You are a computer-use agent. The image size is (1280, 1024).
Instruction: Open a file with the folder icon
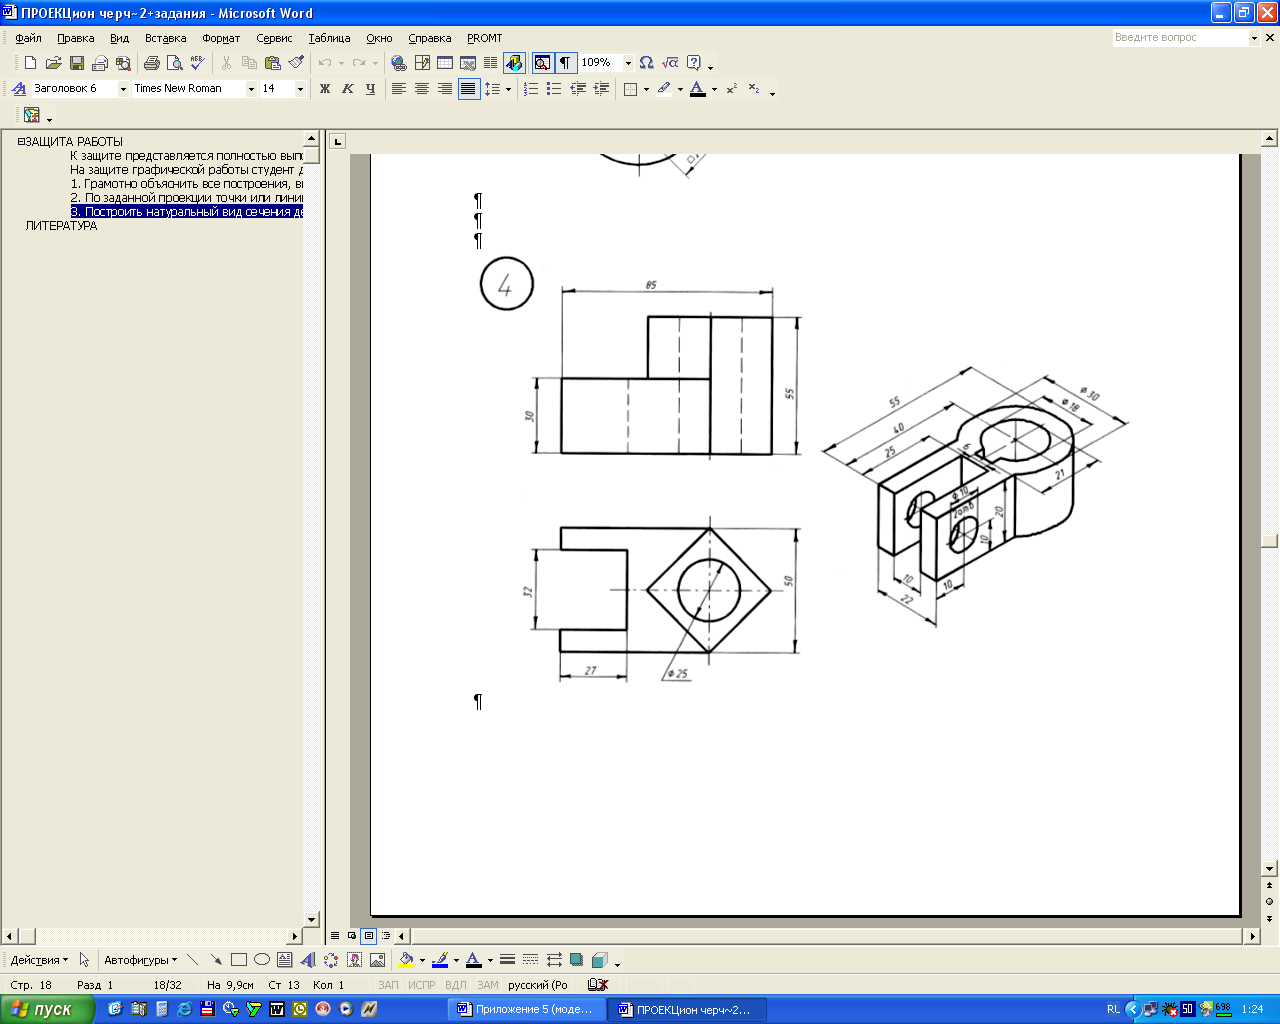(x=54, y=63)
